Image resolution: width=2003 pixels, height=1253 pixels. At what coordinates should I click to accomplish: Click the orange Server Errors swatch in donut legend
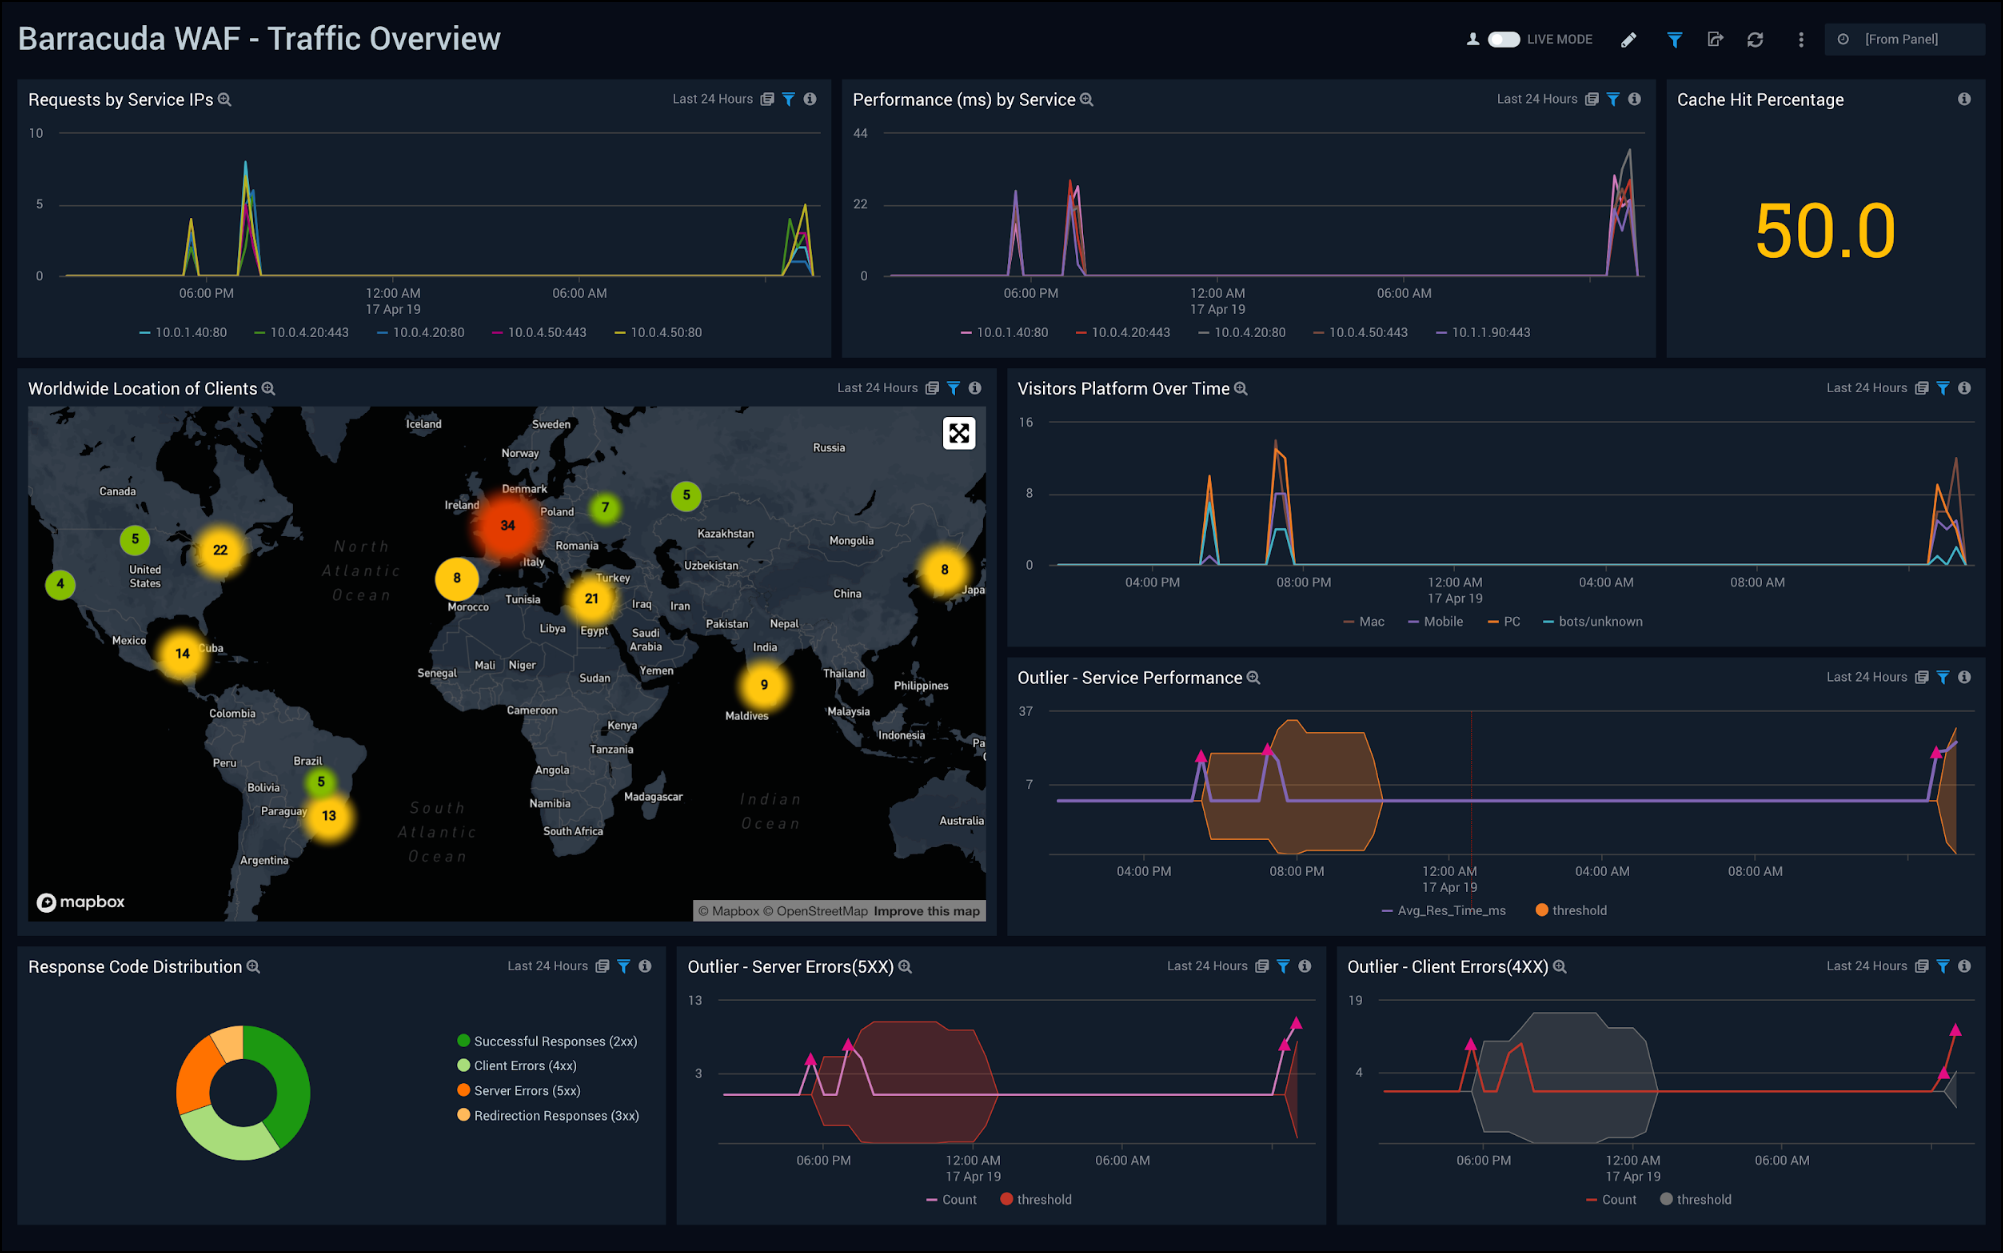pos(463,1090)
